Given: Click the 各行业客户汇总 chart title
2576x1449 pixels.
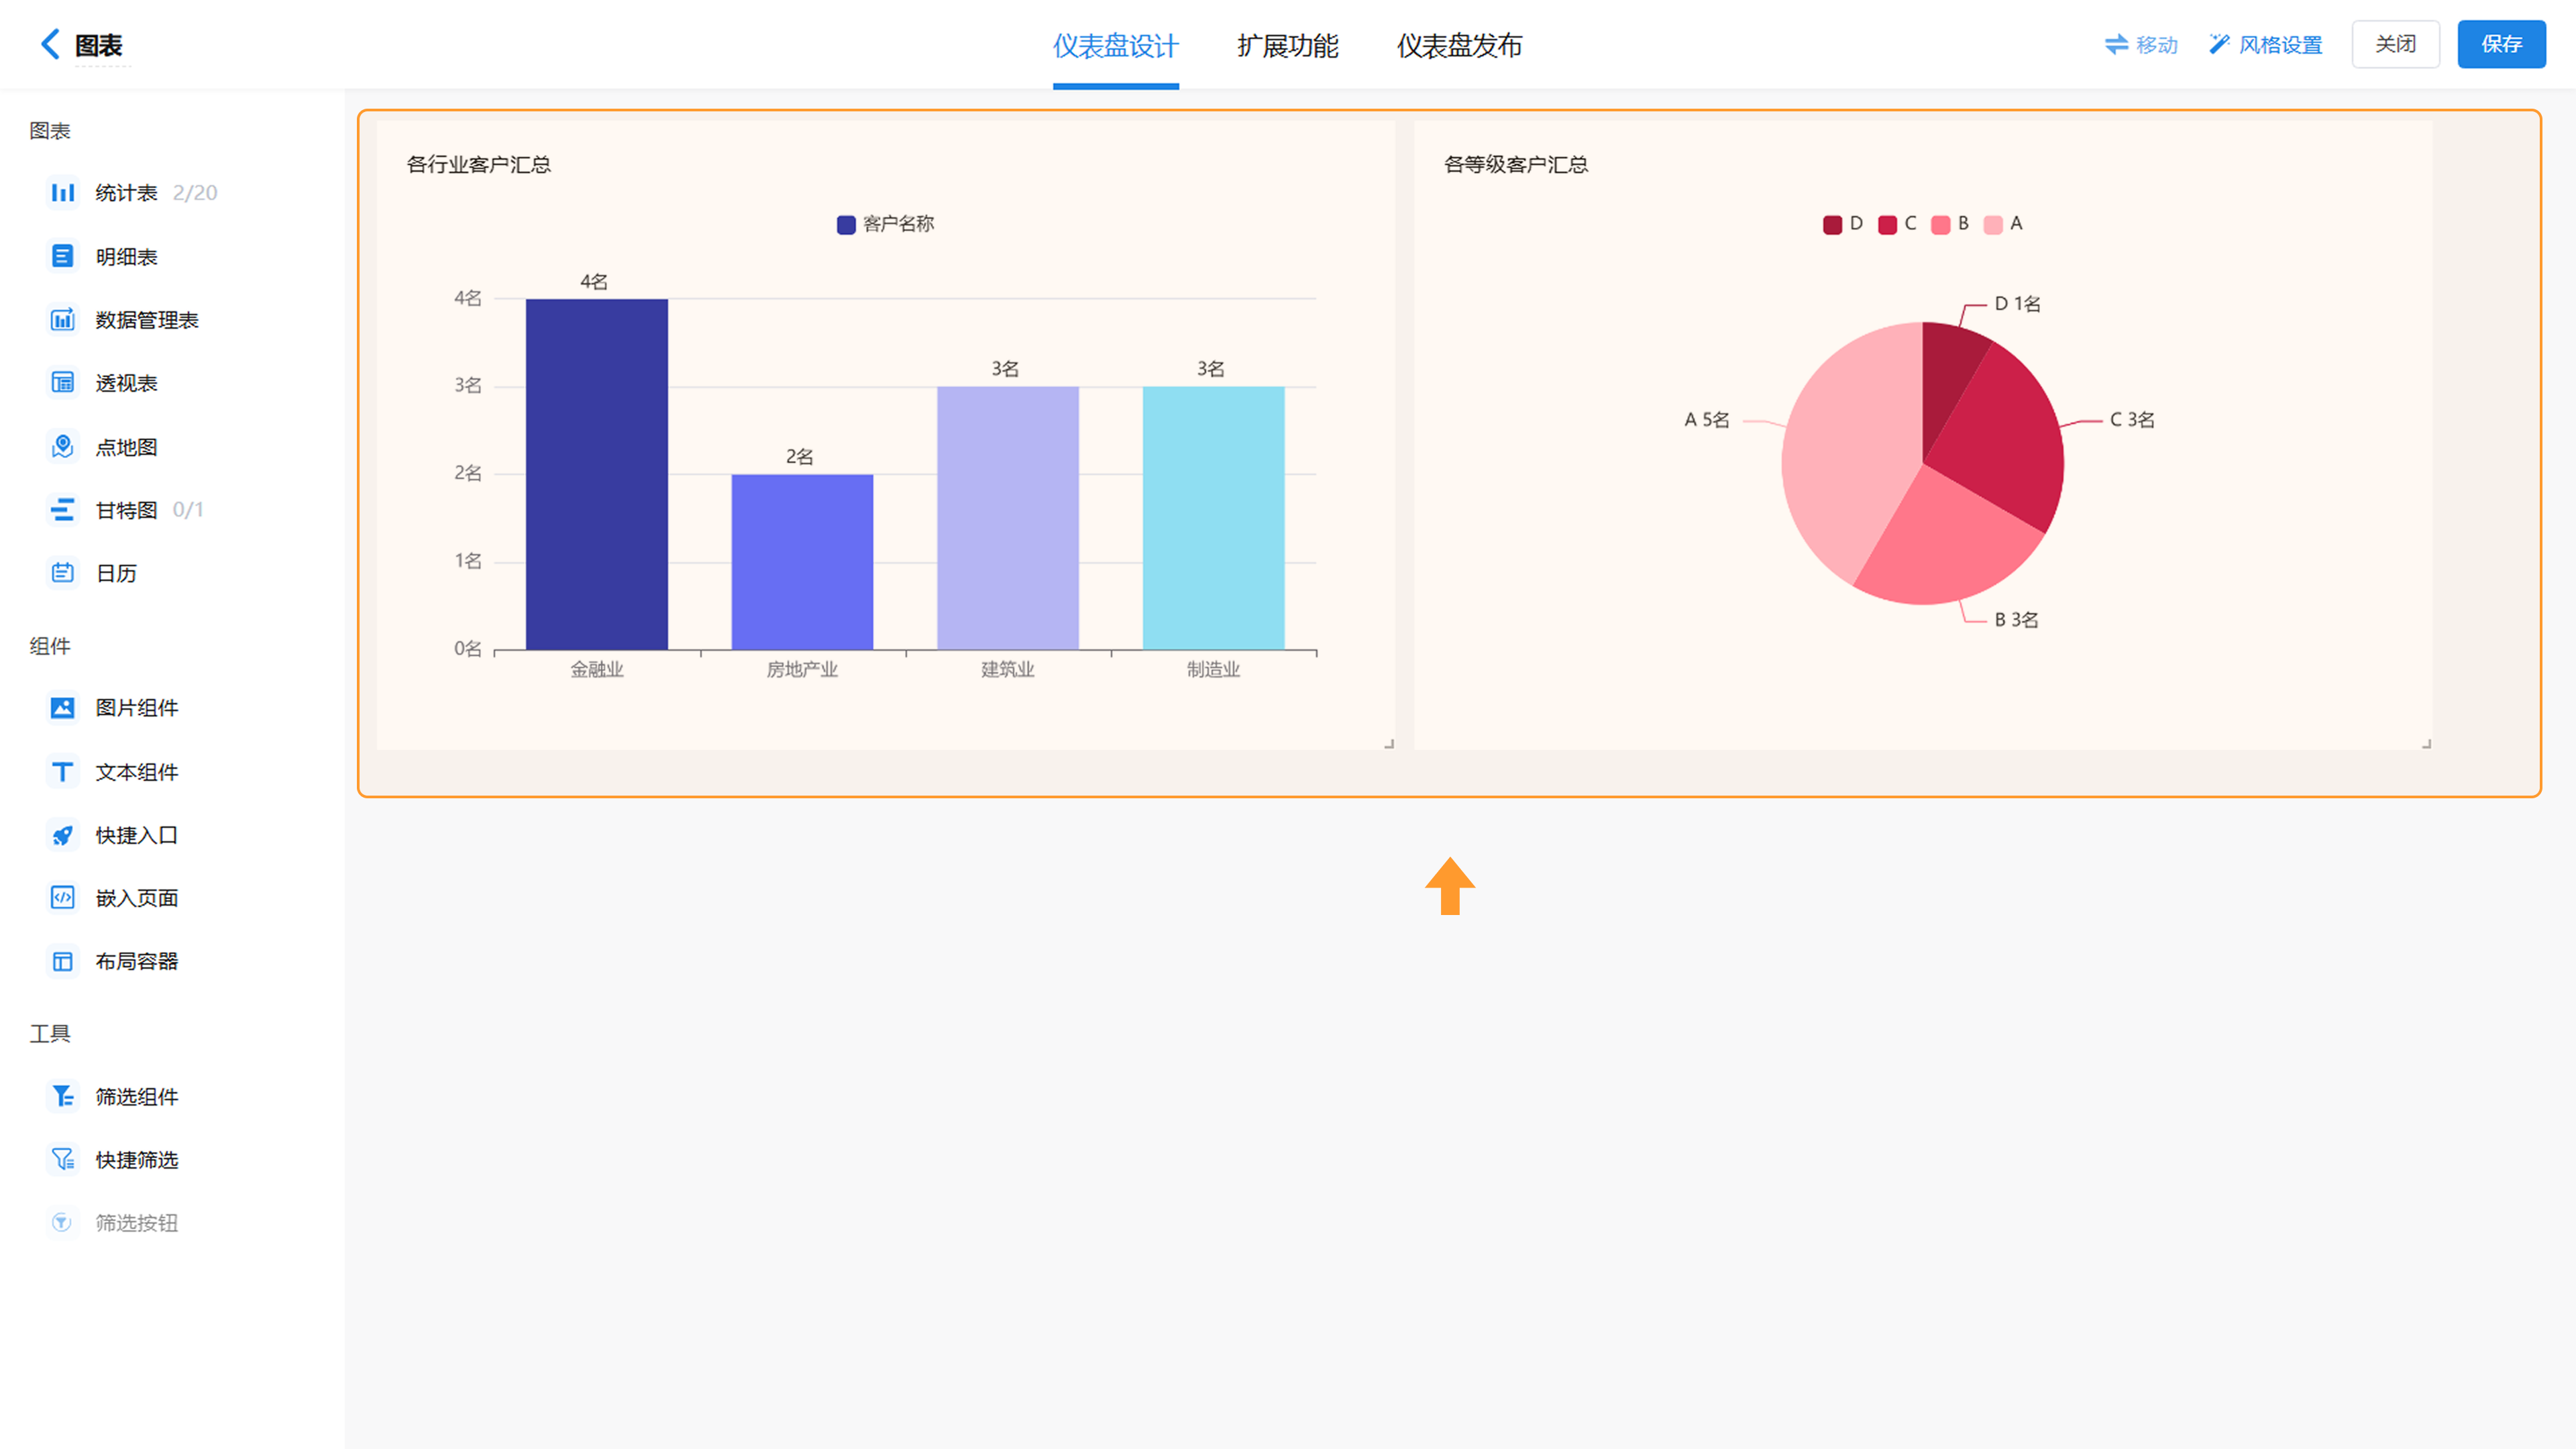Looking at the screenshot, I should click(479, 164).
